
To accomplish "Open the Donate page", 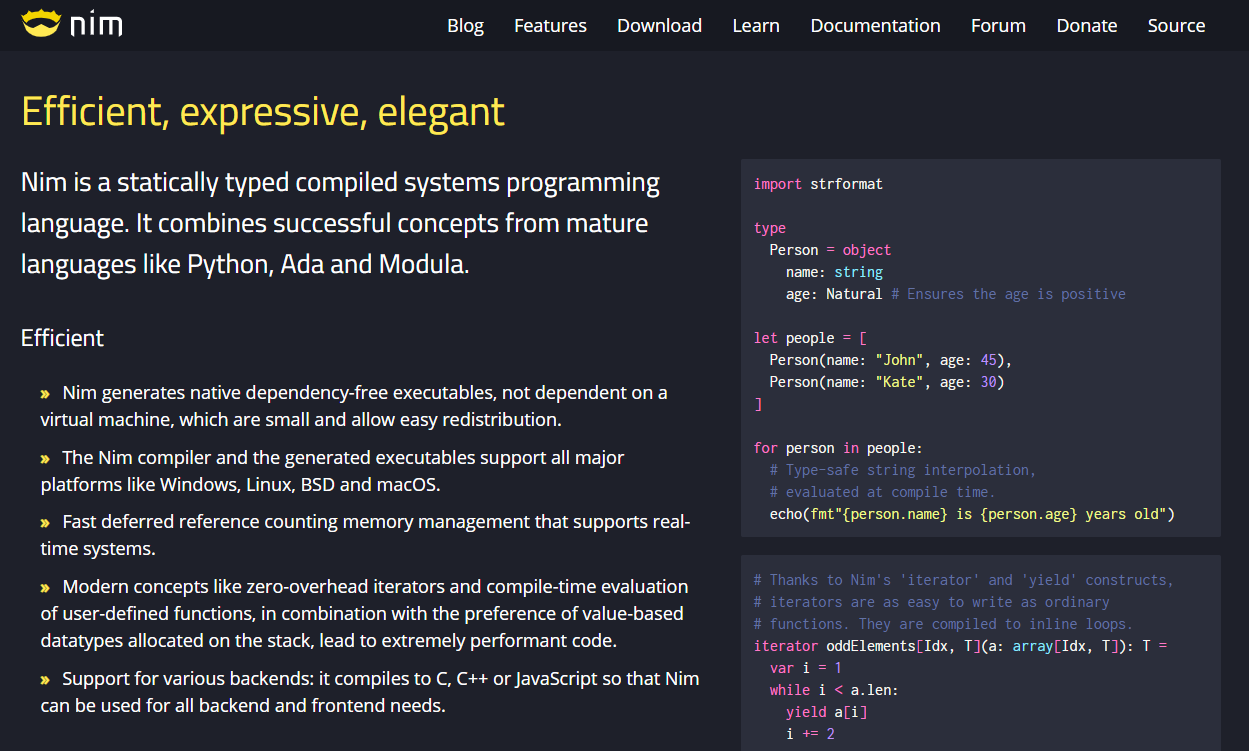I will (1087, 26).
